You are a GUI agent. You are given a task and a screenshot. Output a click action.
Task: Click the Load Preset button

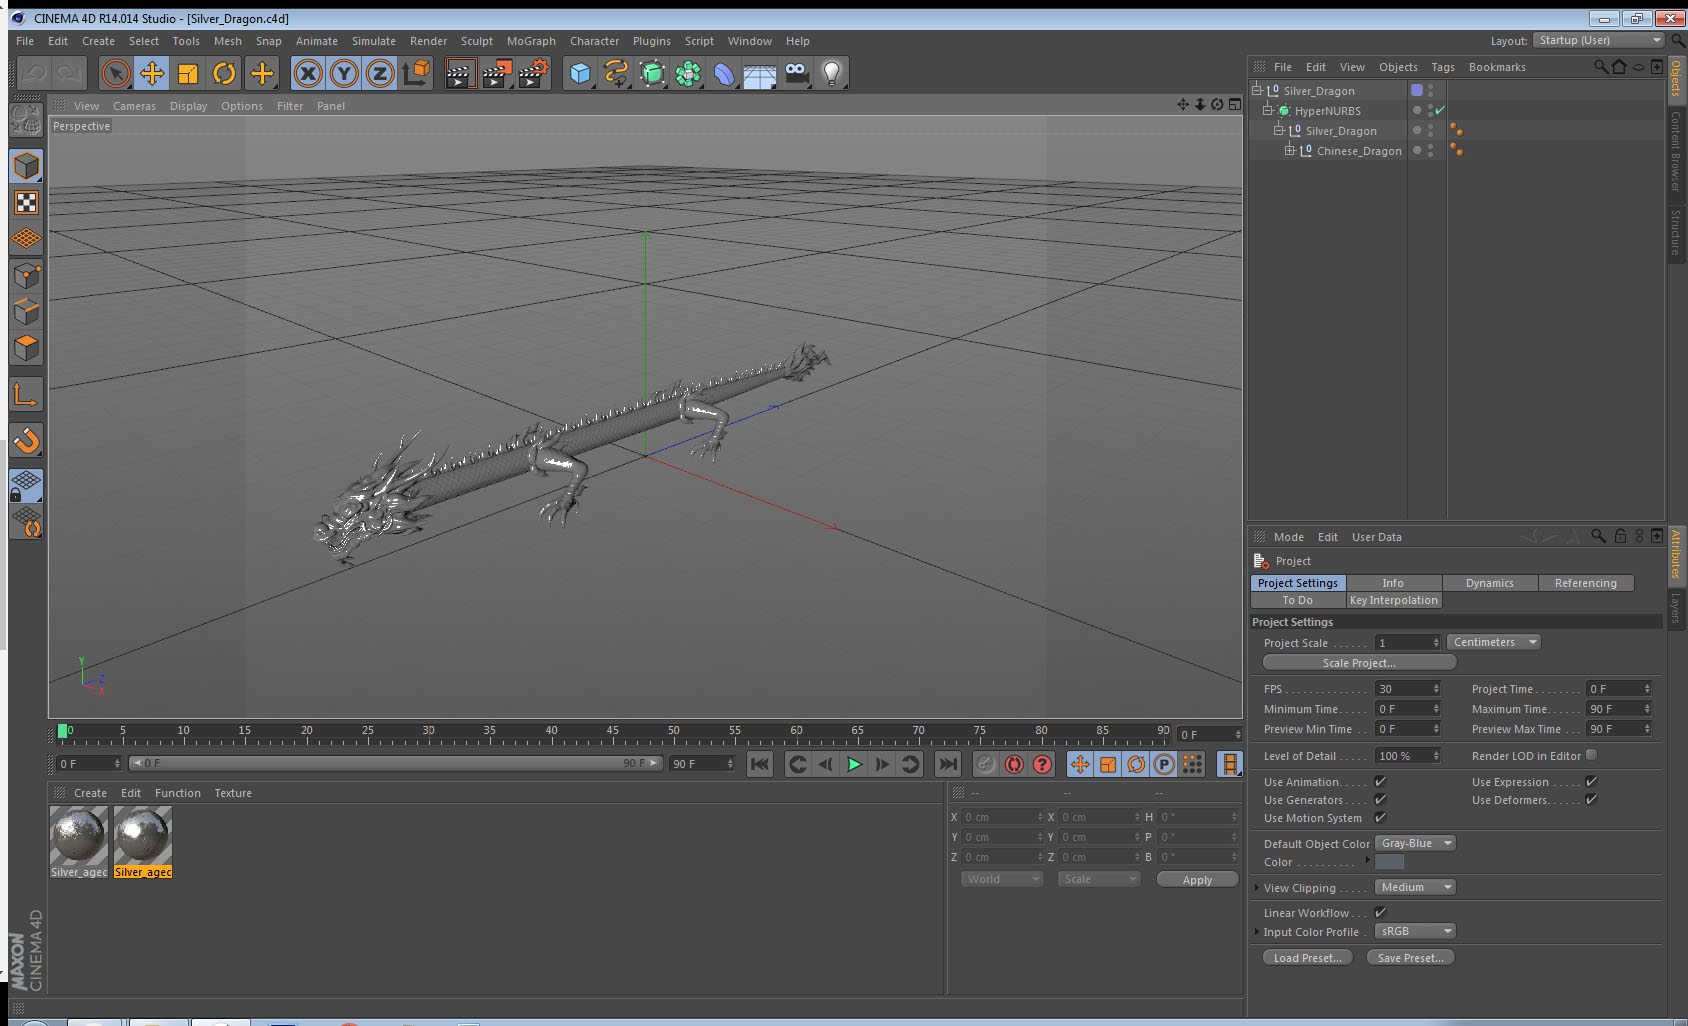[1307, 957]
